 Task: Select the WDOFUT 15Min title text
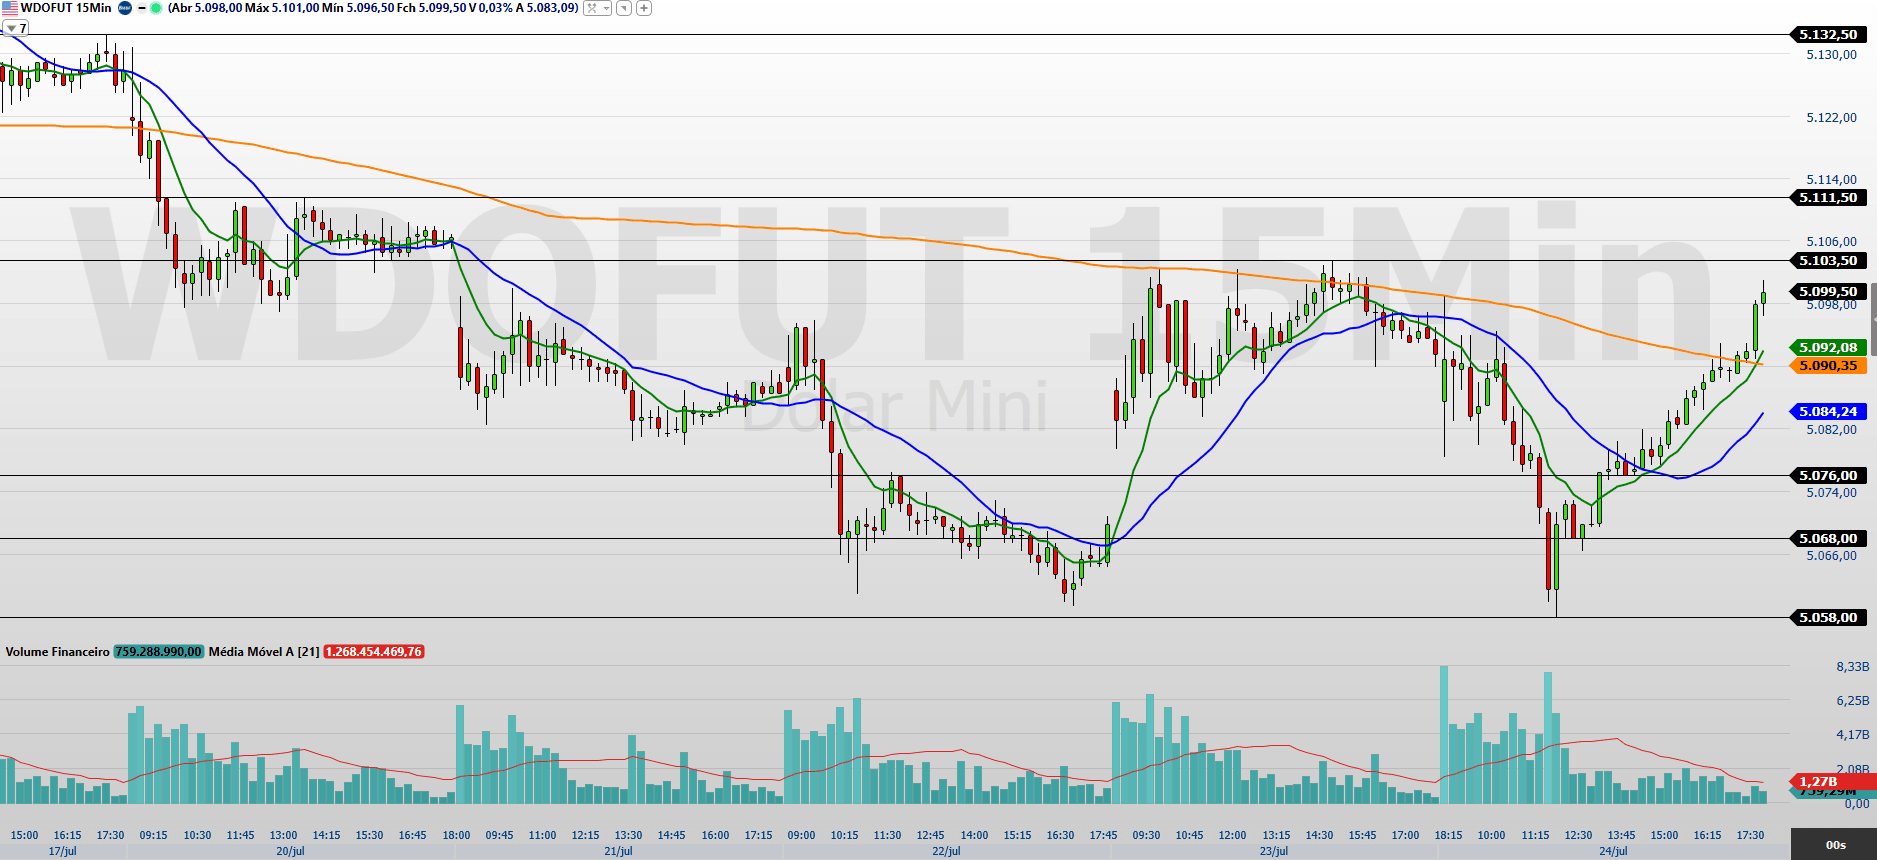[x=66, y=8]
